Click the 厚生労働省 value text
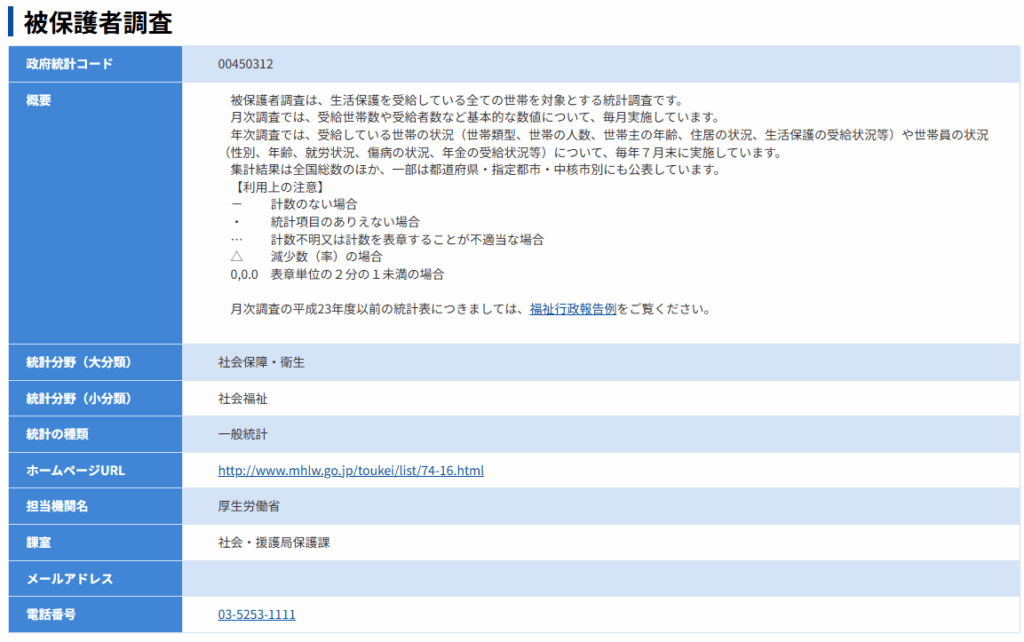1024x642 pixels. click(249, 506)
